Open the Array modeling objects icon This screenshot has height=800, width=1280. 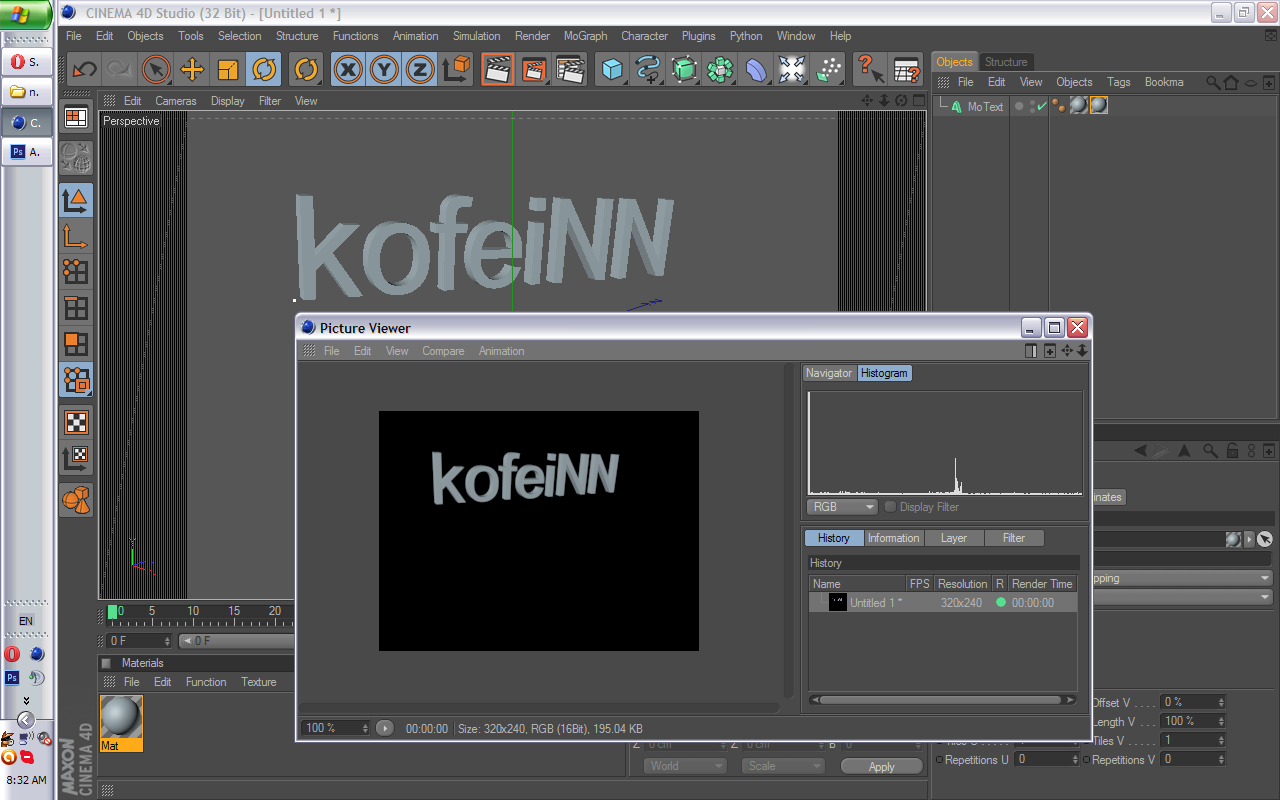[x=720, y=69]
